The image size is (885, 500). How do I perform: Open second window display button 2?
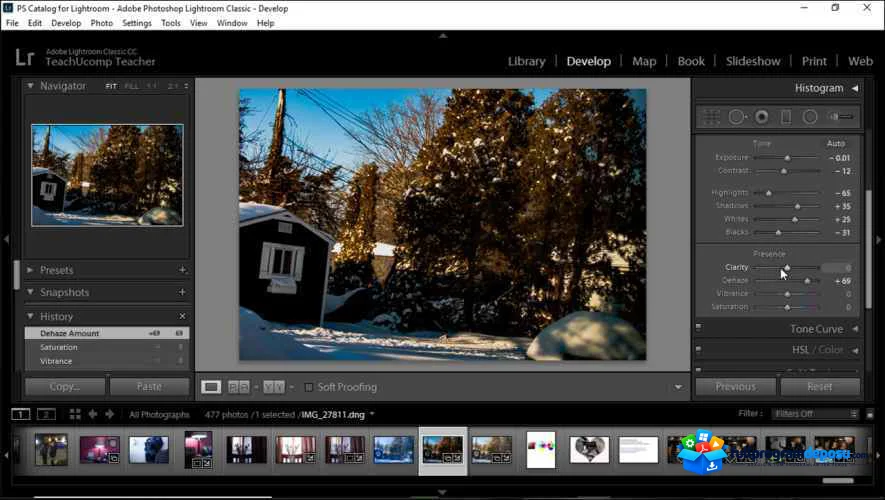click(46, 414)
